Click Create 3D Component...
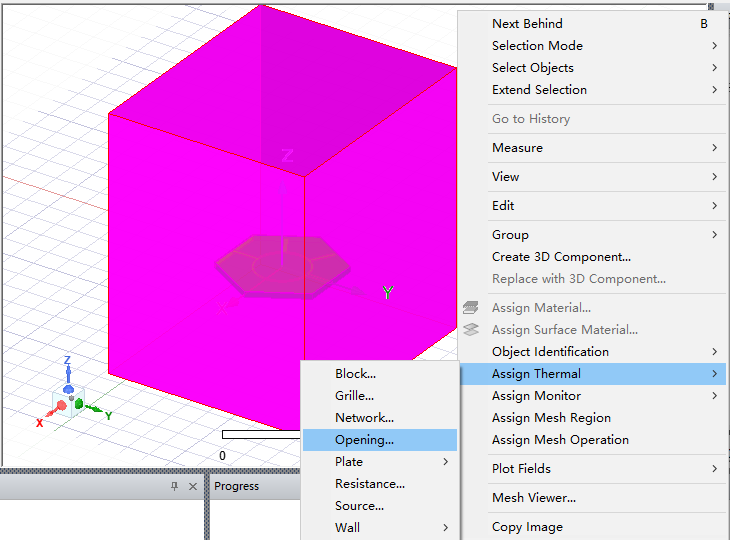 coord(561,257)
